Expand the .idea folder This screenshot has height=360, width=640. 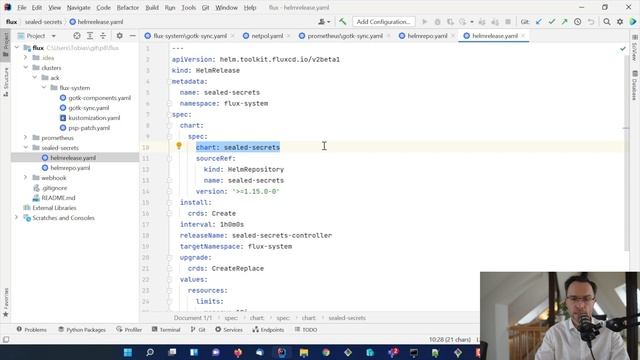pyautogui.click(x=26, y=58)
